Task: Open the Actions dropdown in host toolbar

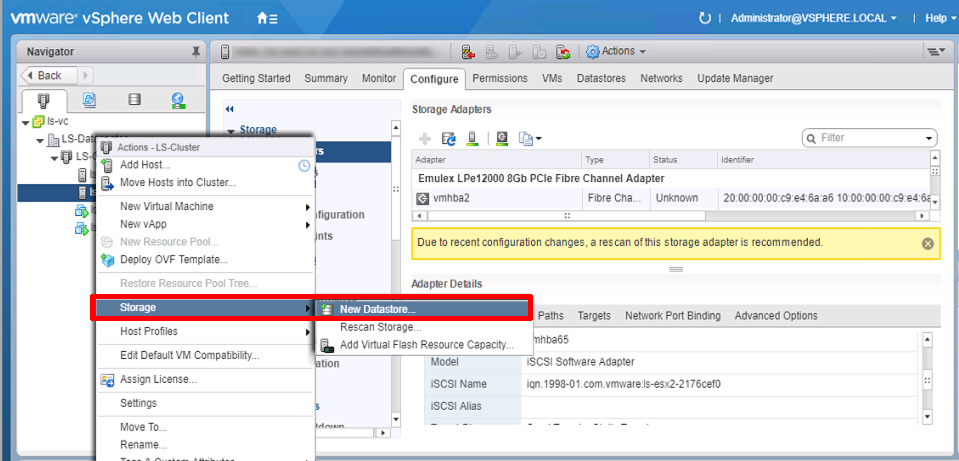Action: 623,51
